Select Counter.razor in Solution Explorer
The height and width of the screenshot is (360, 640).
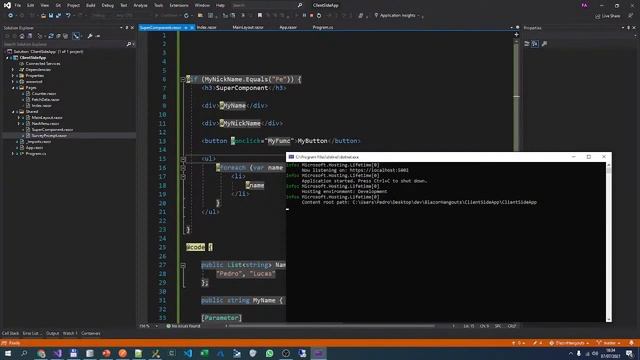(x=44, y=93)
